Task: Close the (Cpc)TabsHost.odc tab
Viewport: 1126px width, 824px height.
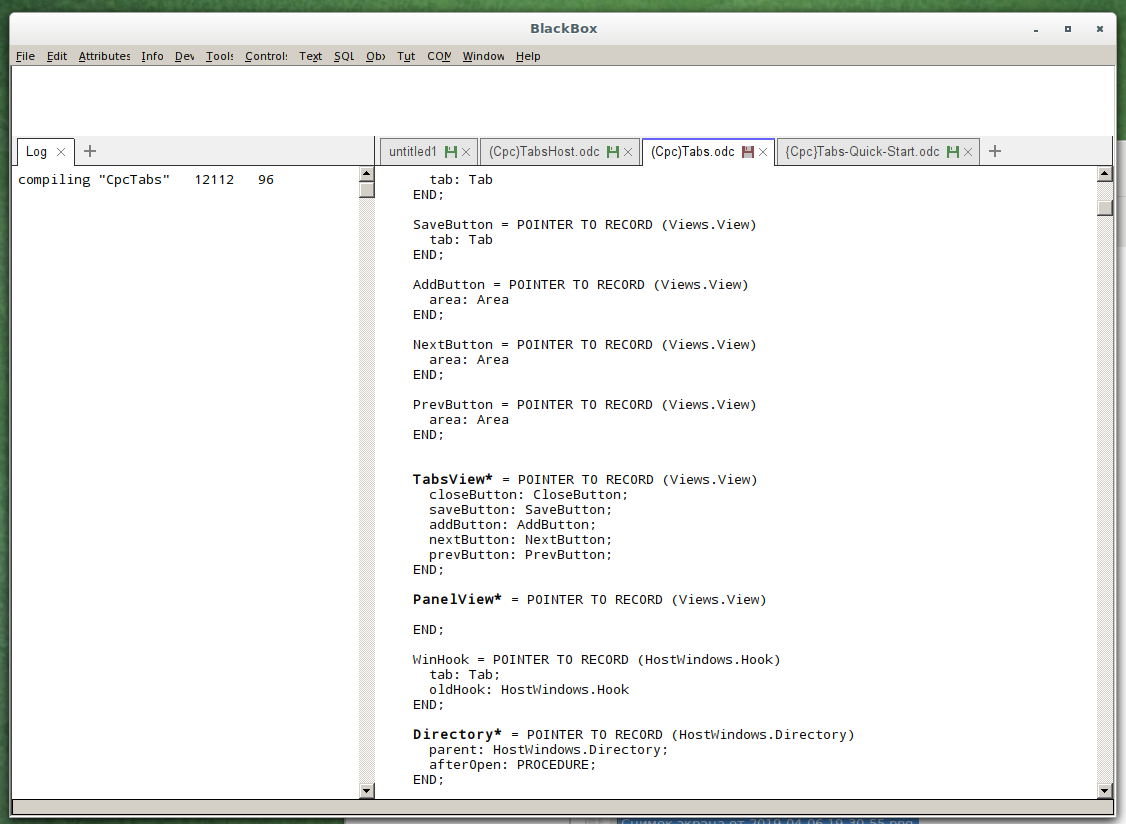Action: click(x=628, y=152)
